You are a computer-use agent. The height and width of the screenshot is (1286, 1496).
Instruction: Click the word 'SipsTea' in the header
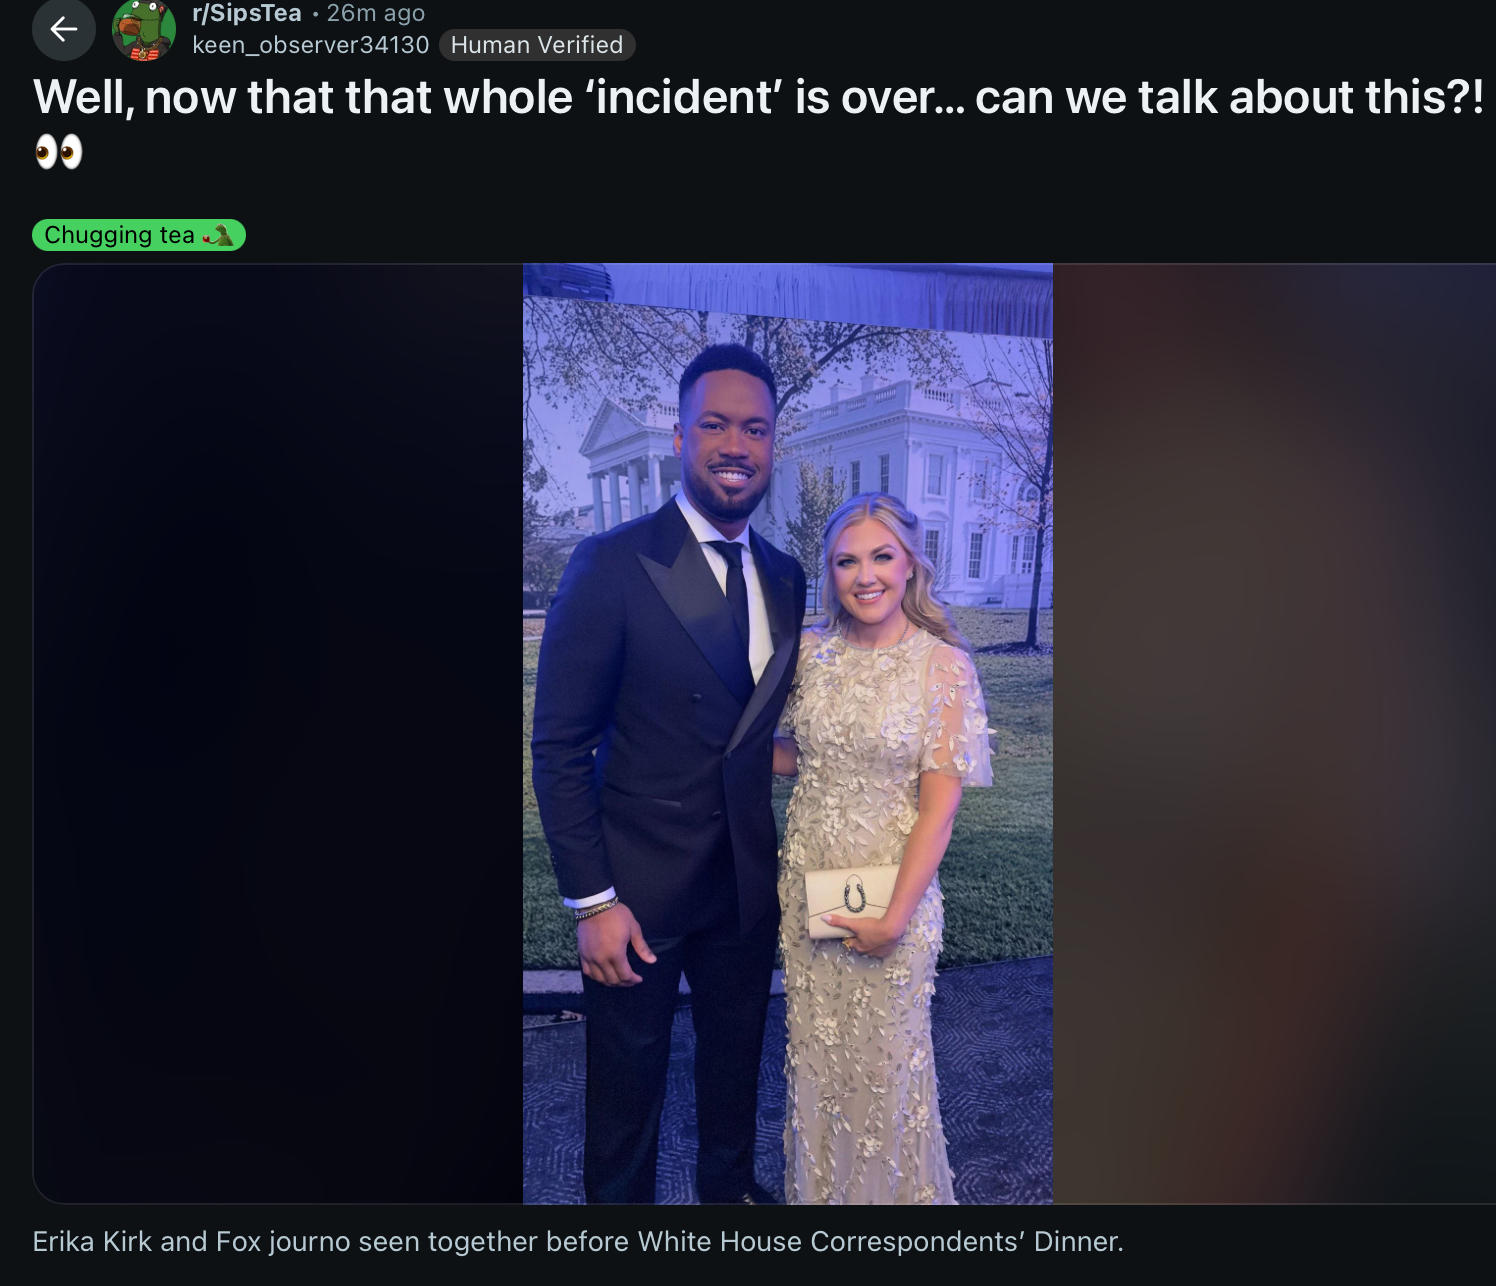click(x=256, y=13)
